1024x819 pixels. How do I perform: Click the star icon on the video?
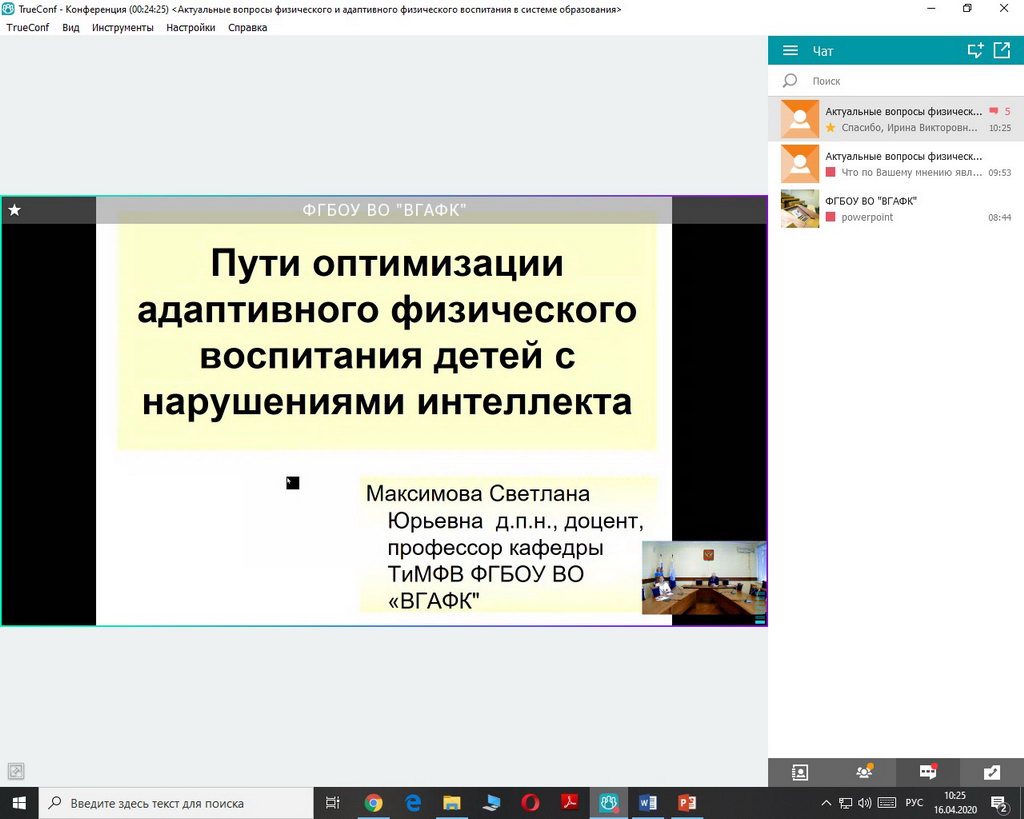coord(14,210)
